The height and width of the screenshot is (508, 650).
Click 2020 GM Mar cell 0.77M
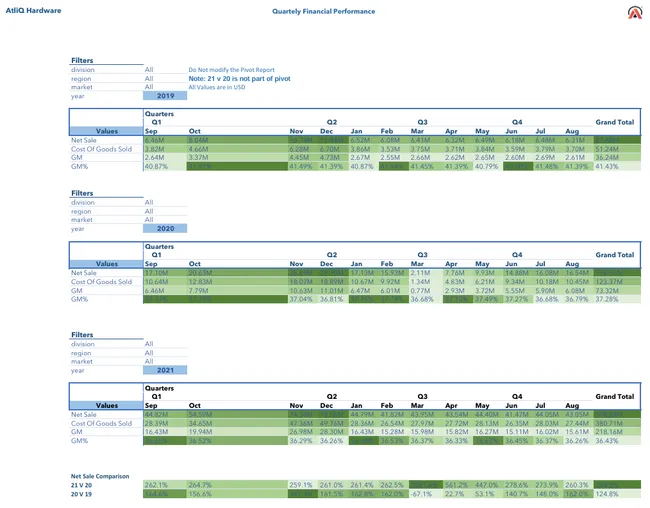pos(426,291)
